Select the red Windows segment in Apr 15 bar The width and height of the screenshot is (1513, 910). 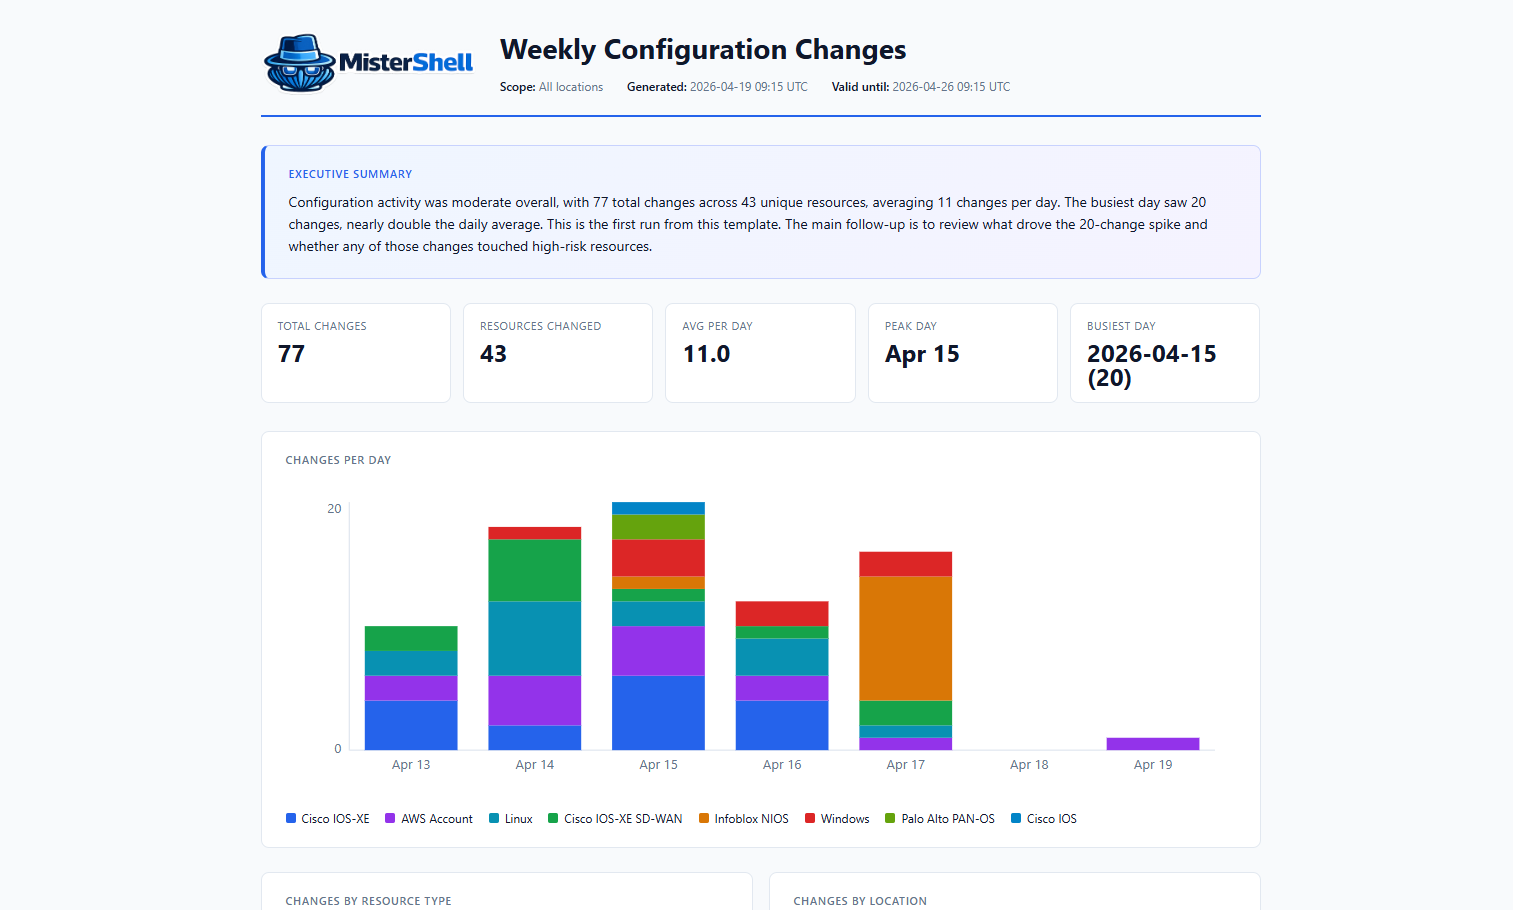658,558
